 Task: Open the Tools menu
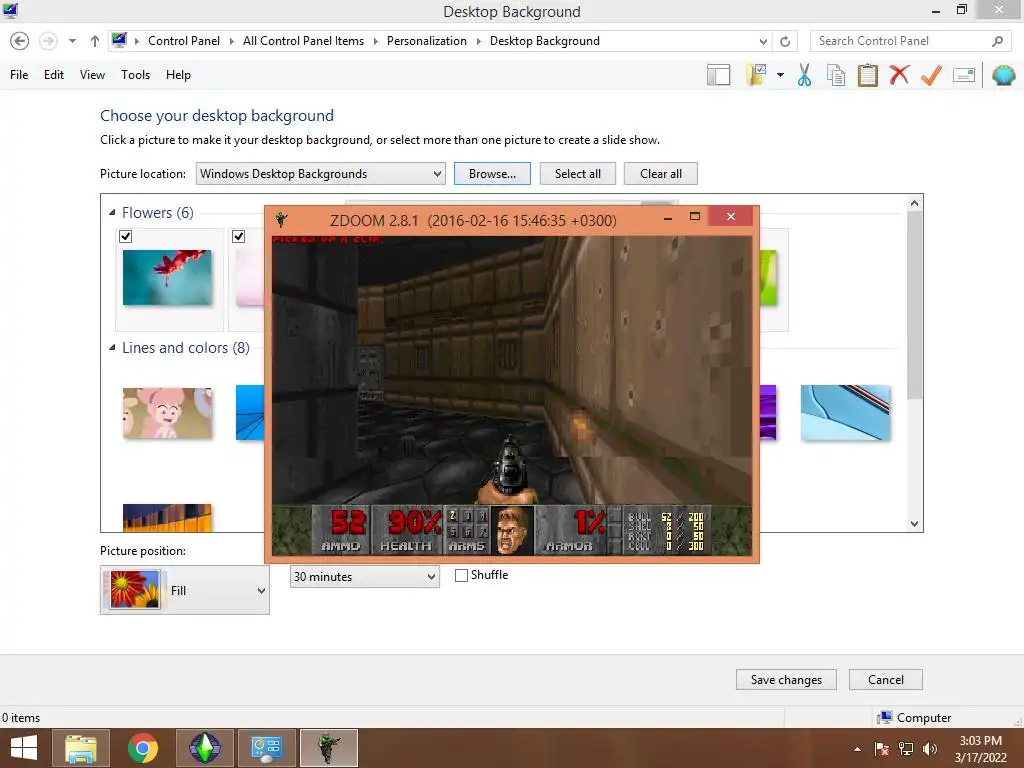(135, 75)
